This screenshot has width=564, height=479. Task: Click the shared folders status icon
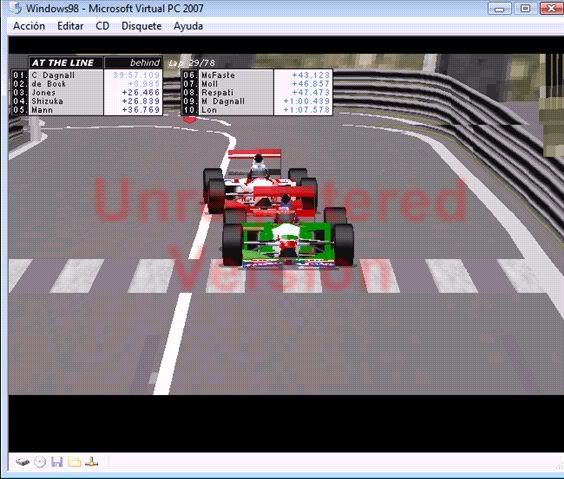(x=74, y=462)
